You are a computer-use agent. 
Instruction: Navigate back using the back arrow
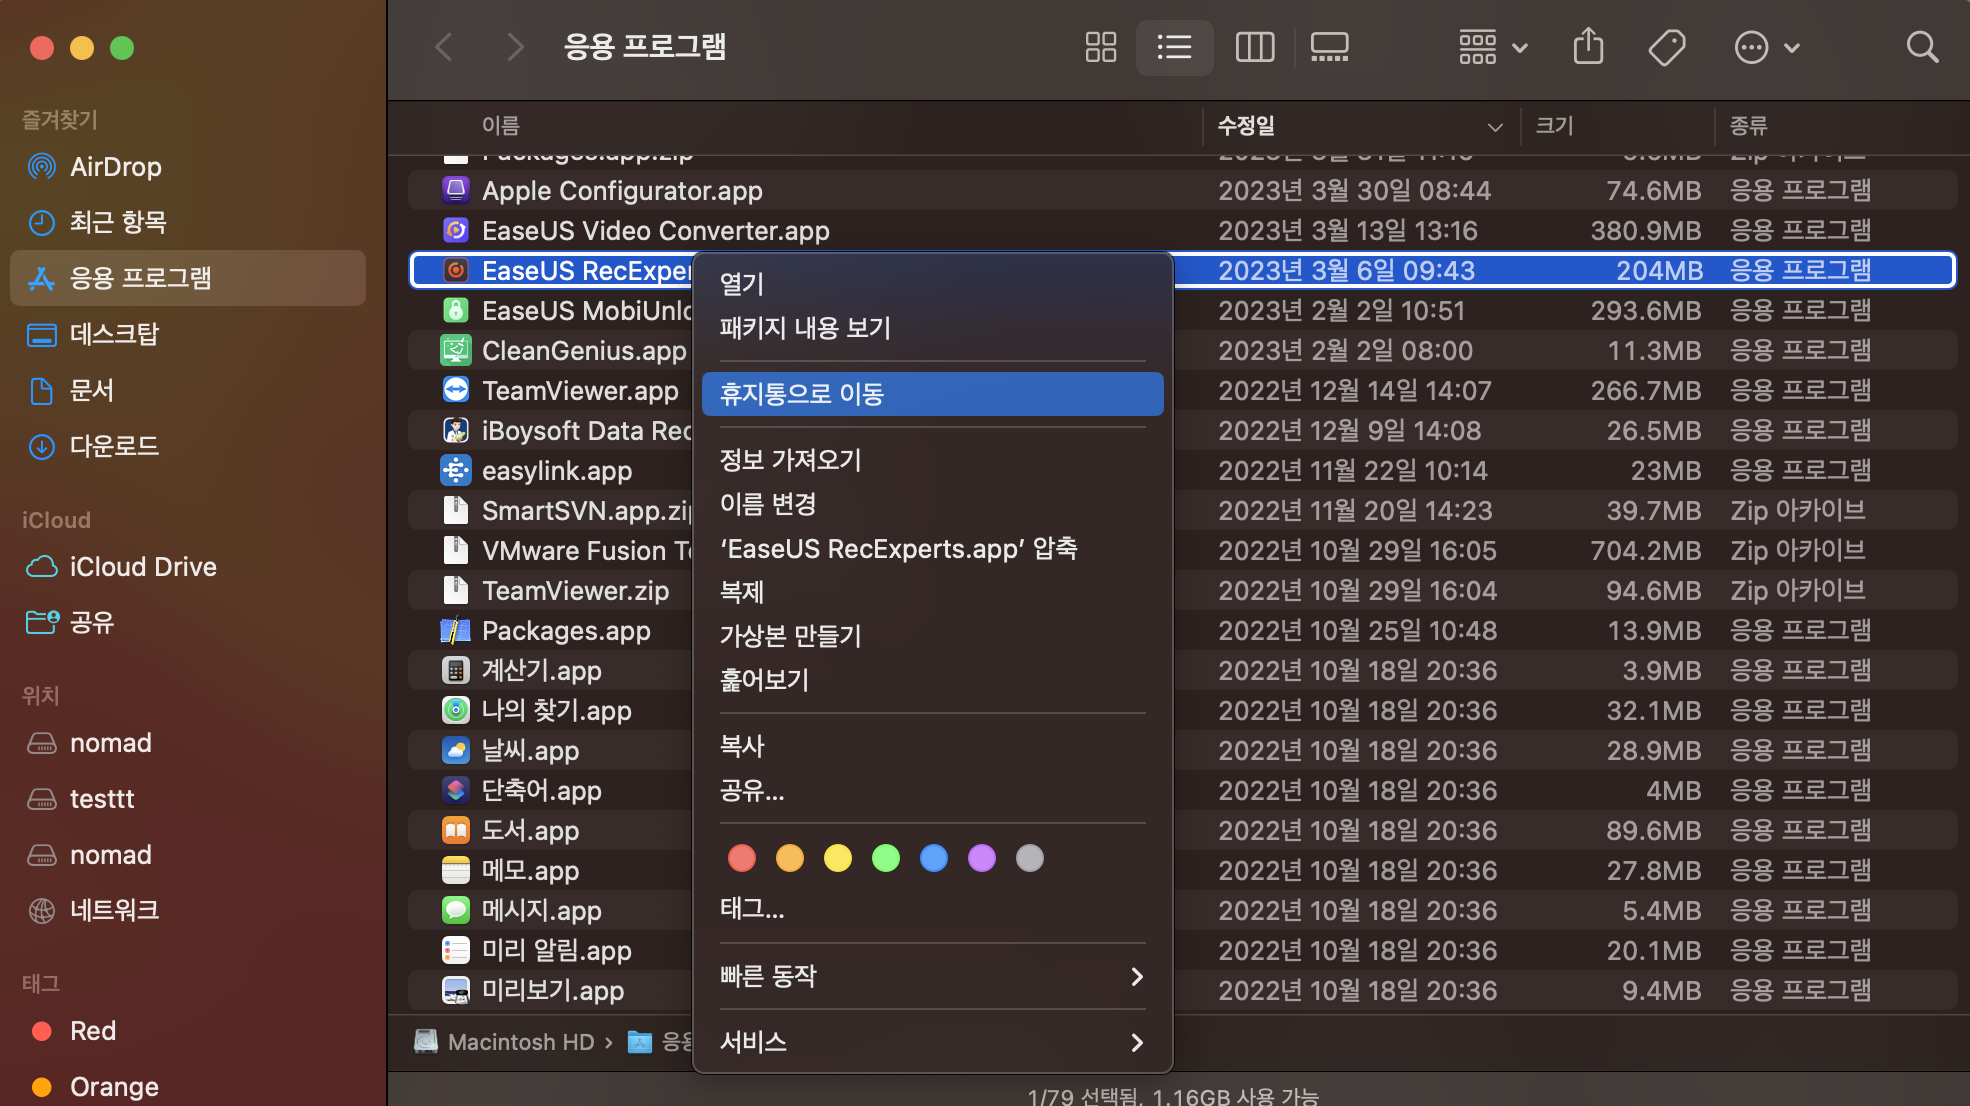pos(444,47)
